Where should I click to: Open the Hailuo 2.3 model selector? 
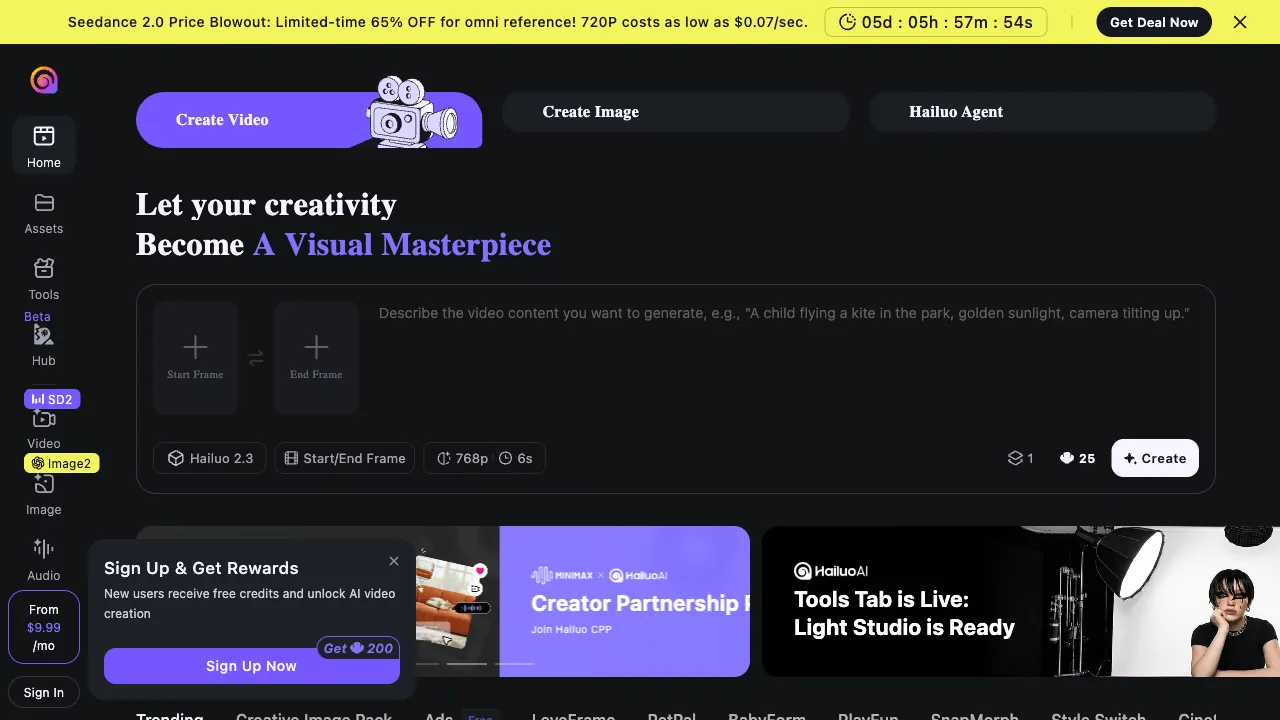click(210, 458)
